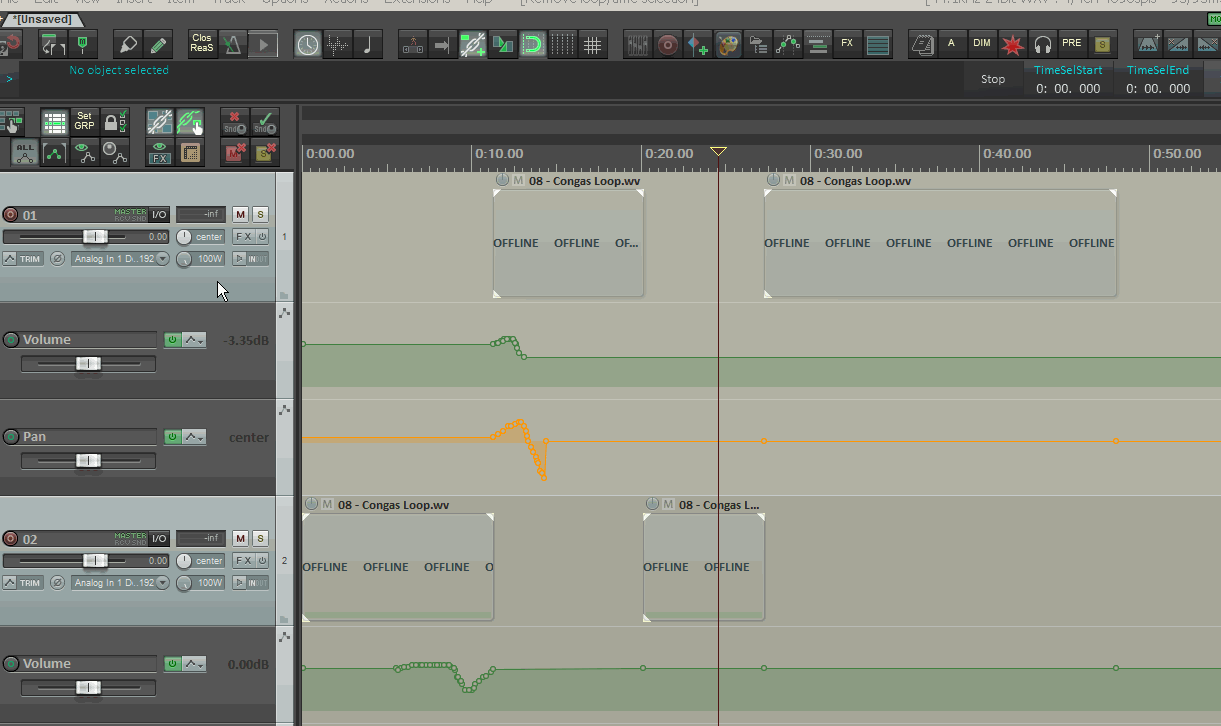
Task: Click the DIM toolbar button
Action: point(982,44)
